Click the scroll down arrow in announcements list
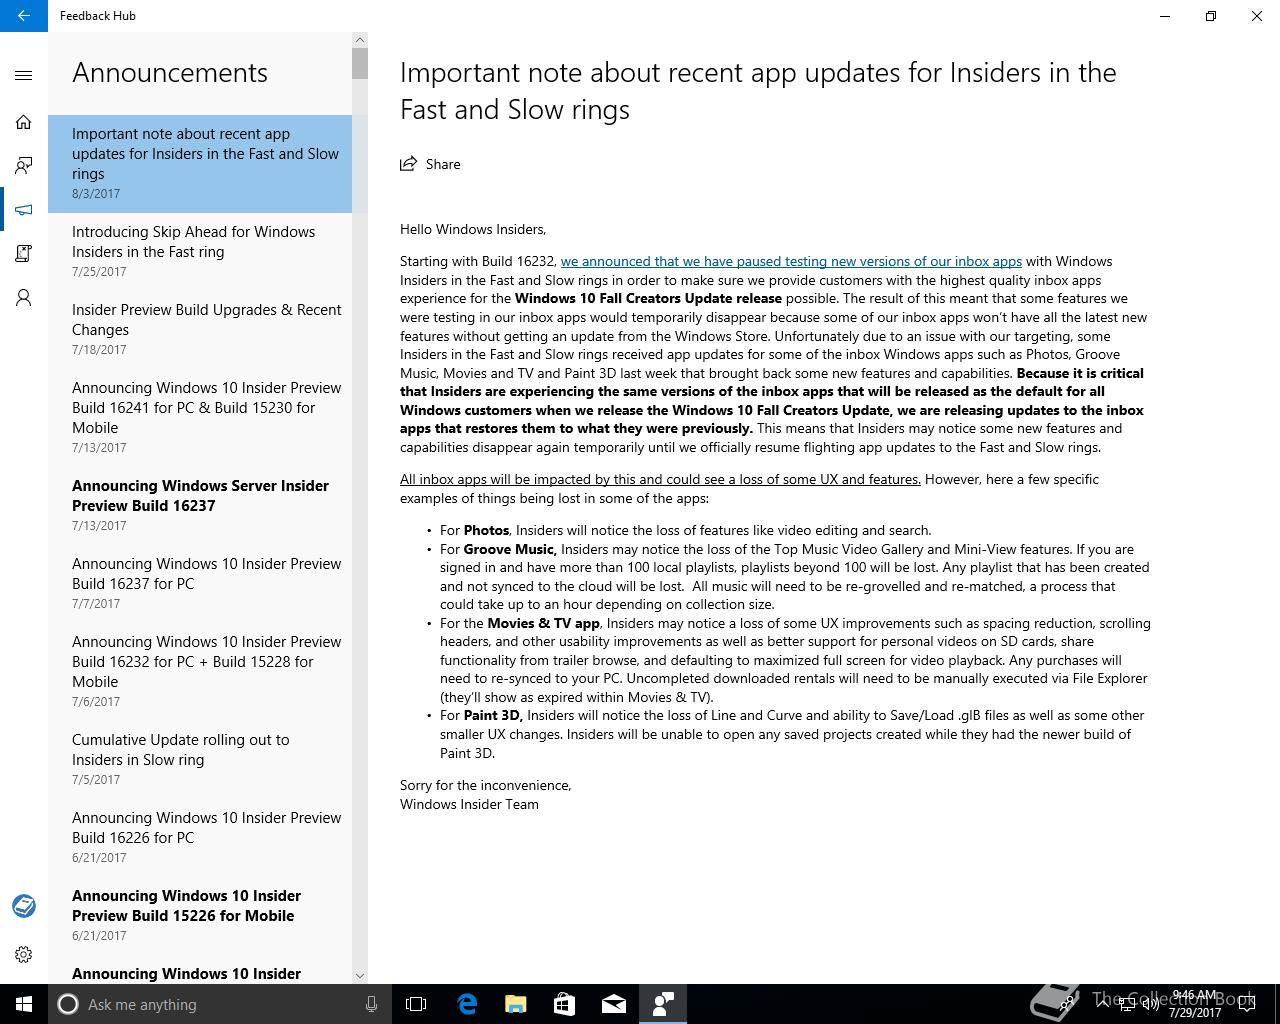 point(360,975)
